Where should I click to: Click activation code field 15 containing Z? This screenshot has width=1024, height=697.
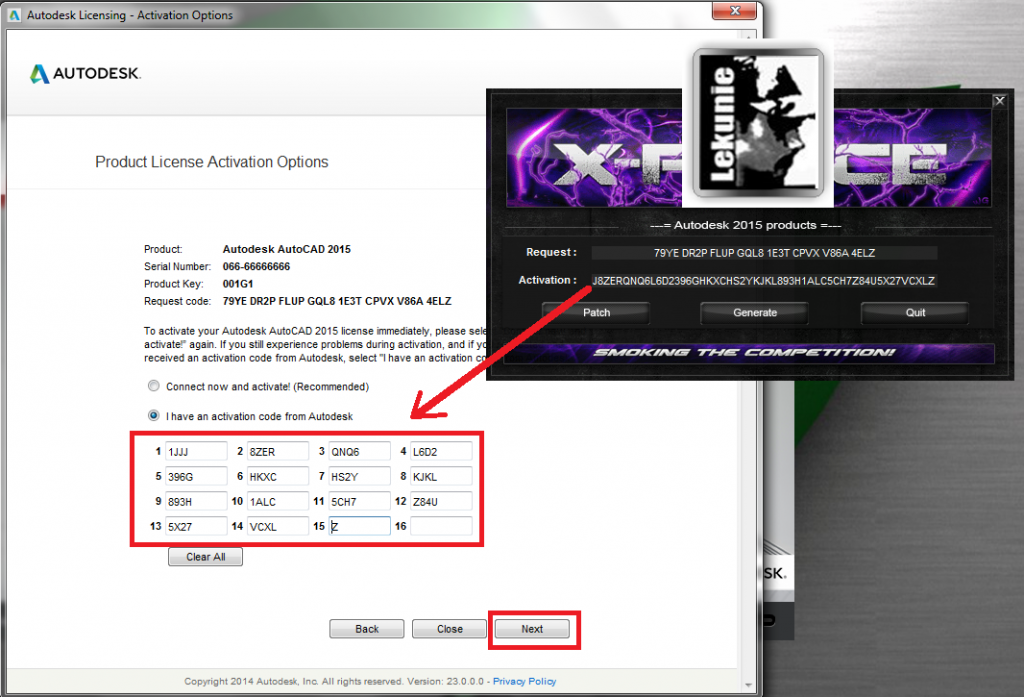coord(359,526)
